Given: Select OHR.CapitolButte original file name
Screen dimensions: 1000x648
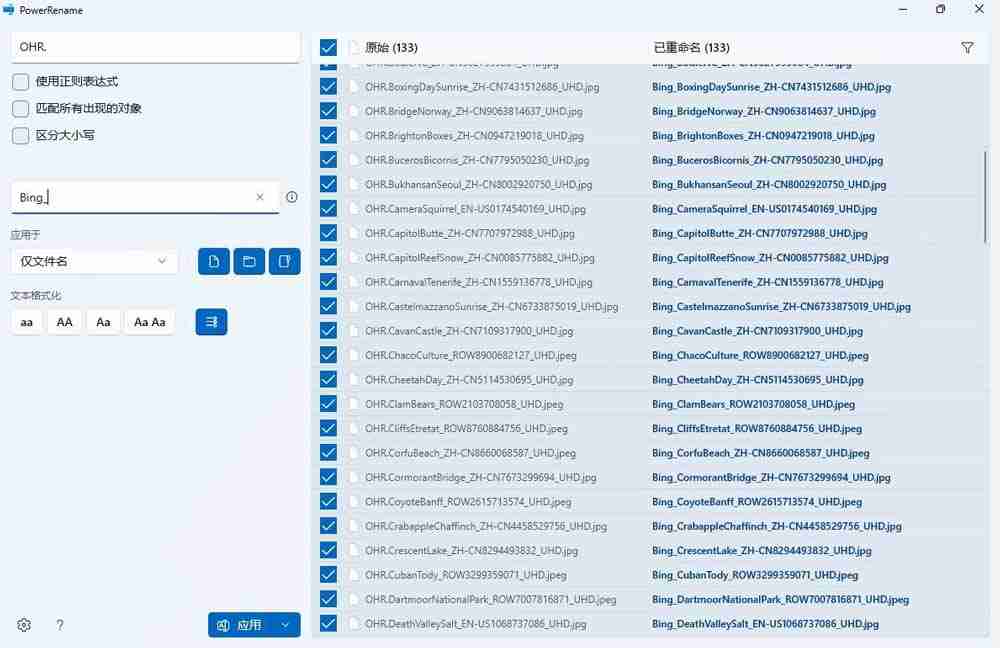Looking at the screenshot, I should (470, 233).
